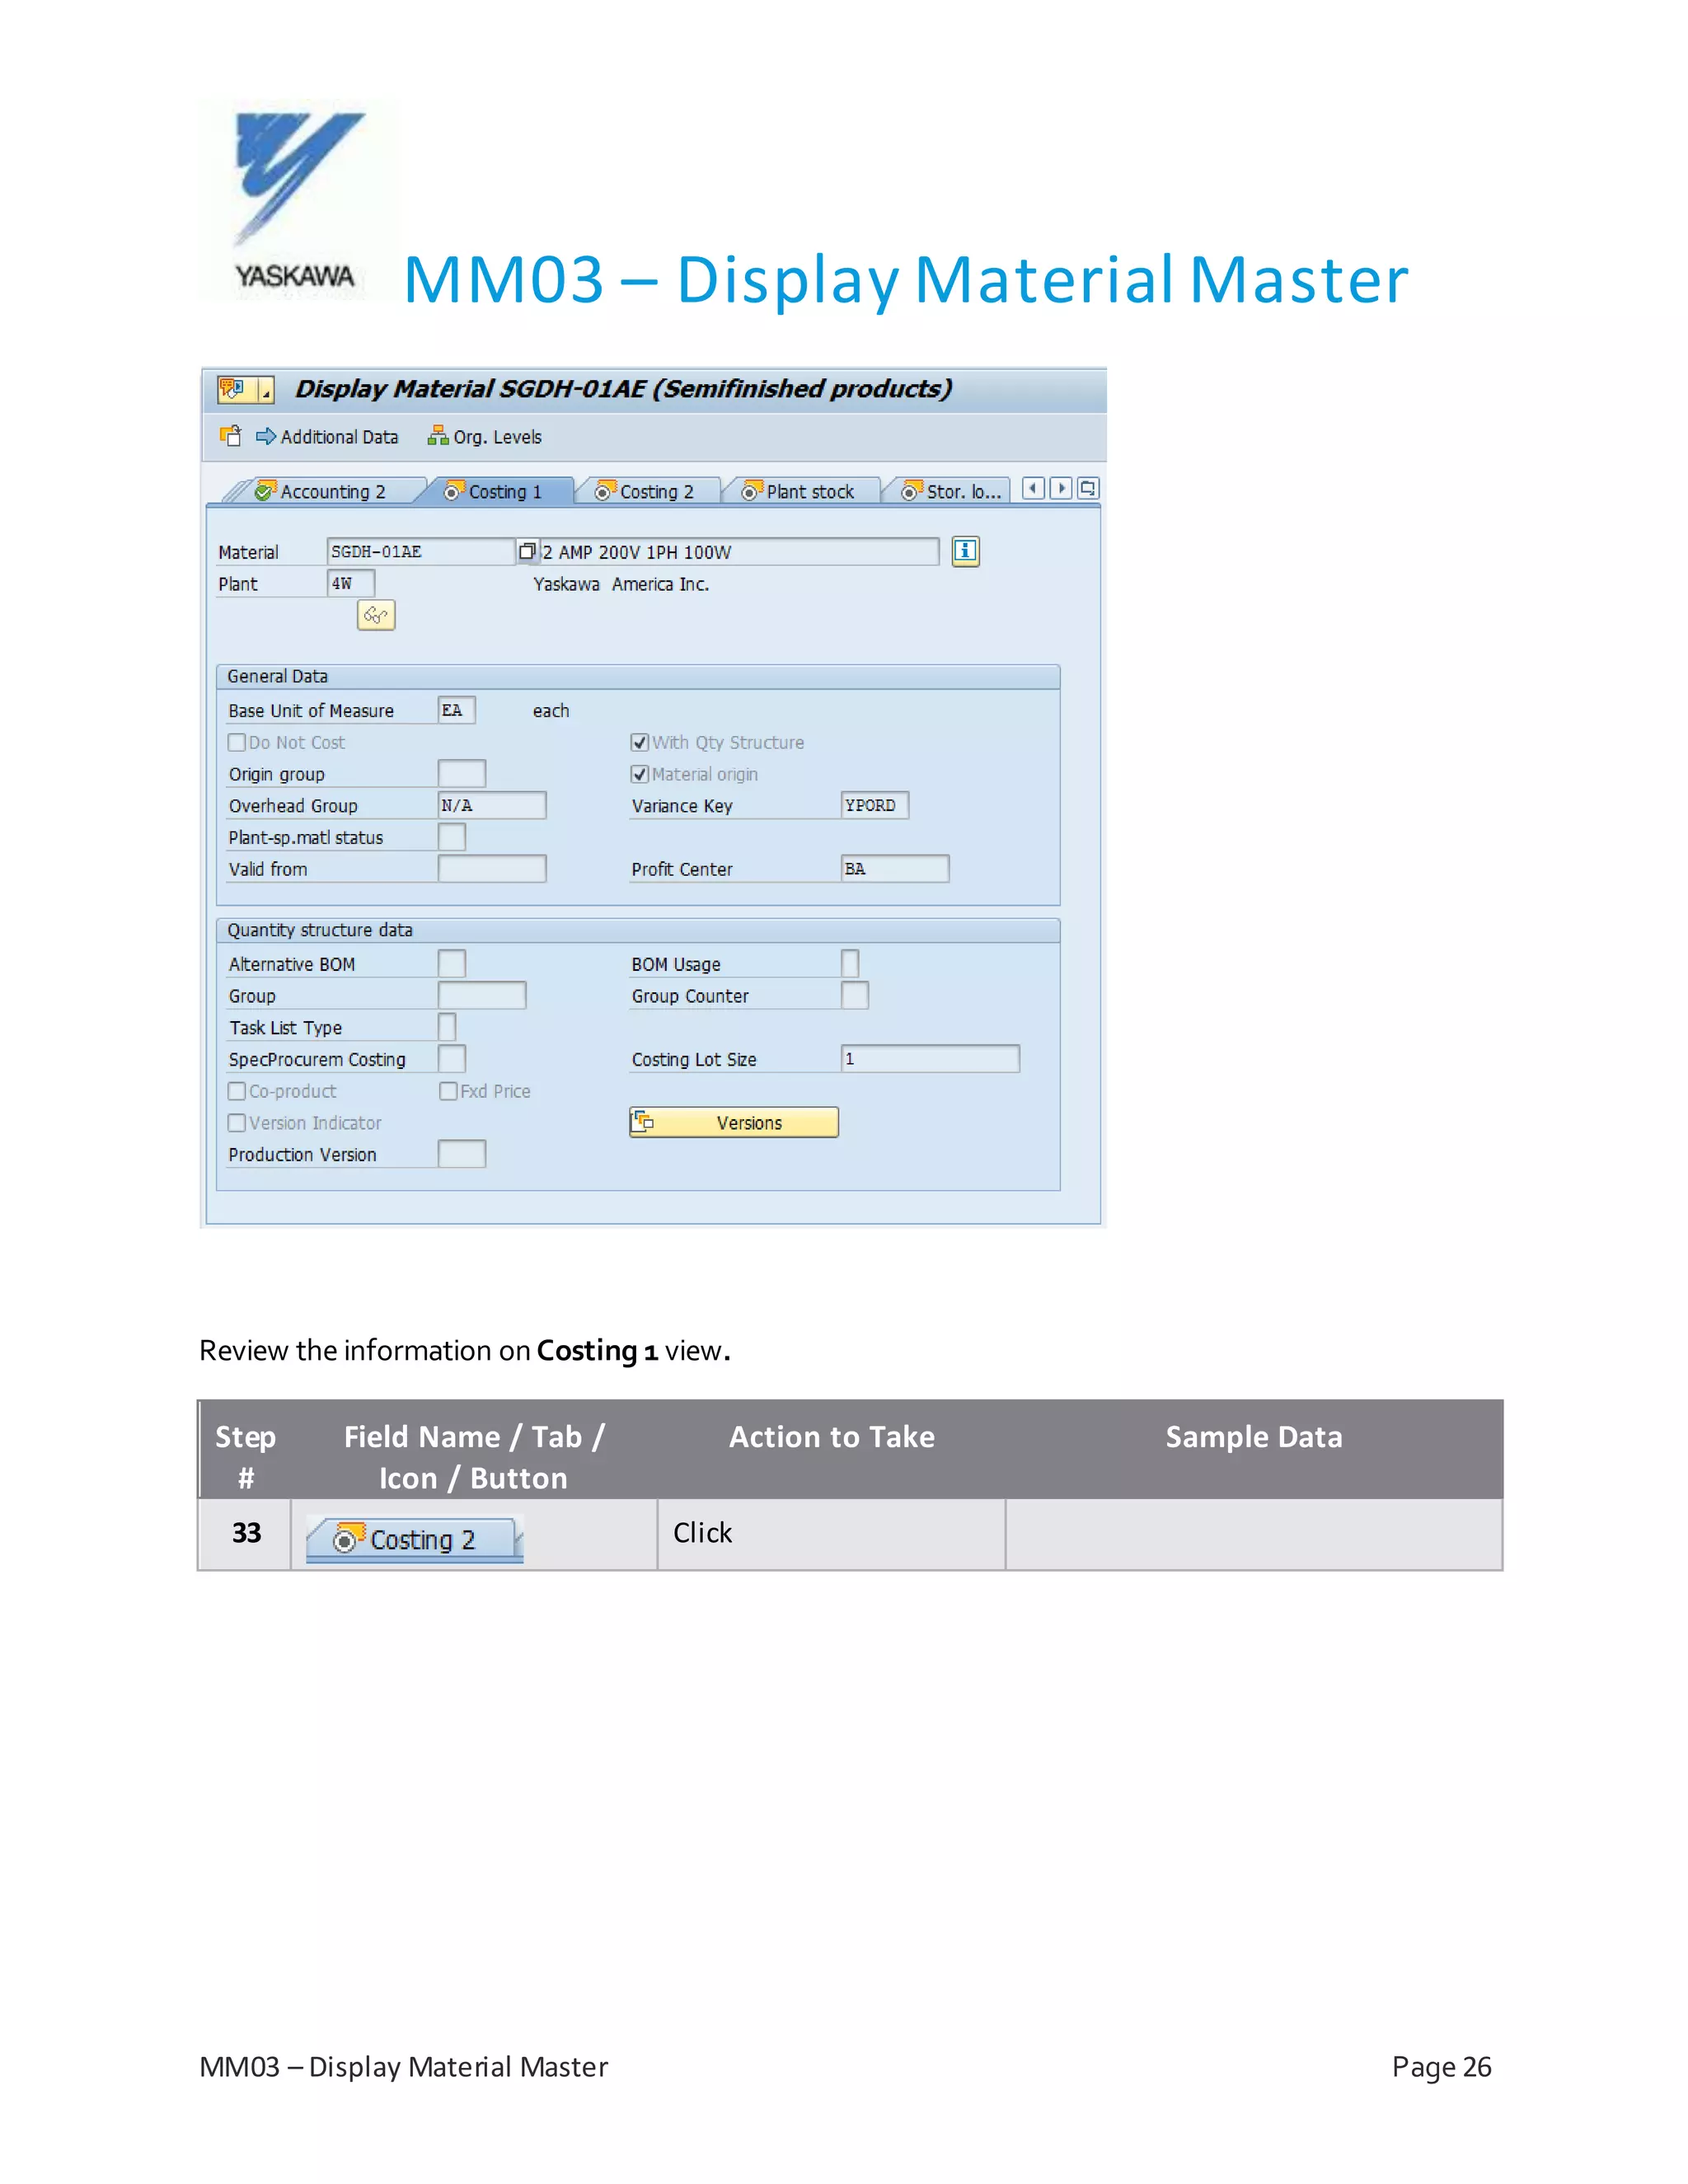
Task: Toggle the Do Not Cost checkbox
Action: tap(237, 742)
